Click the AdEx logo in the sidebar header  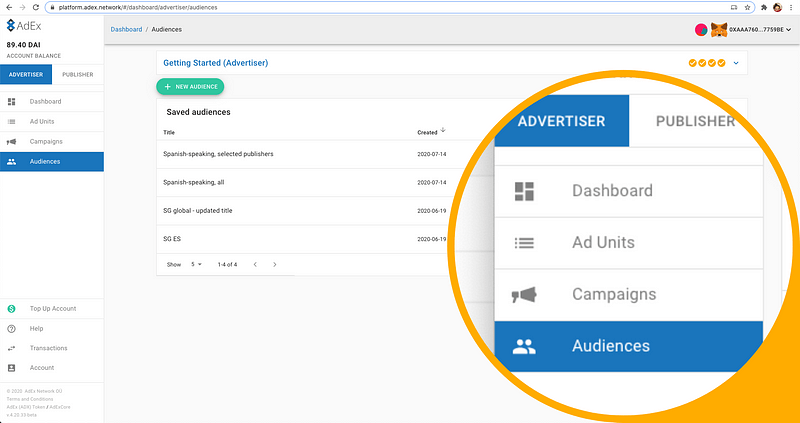coord(23,26)
